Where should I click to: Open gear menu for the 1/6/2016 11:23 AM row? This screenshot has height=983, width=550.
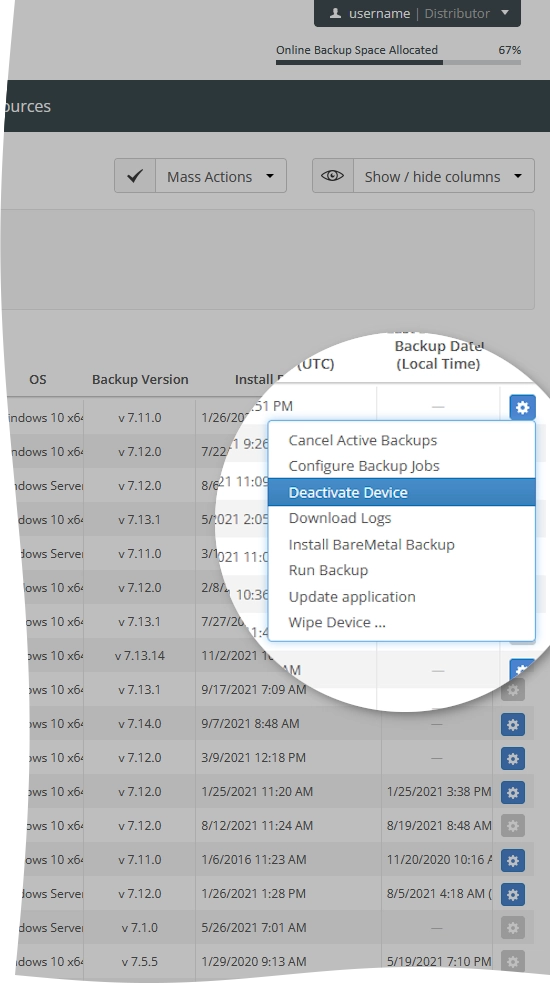[x=512, y=861]
